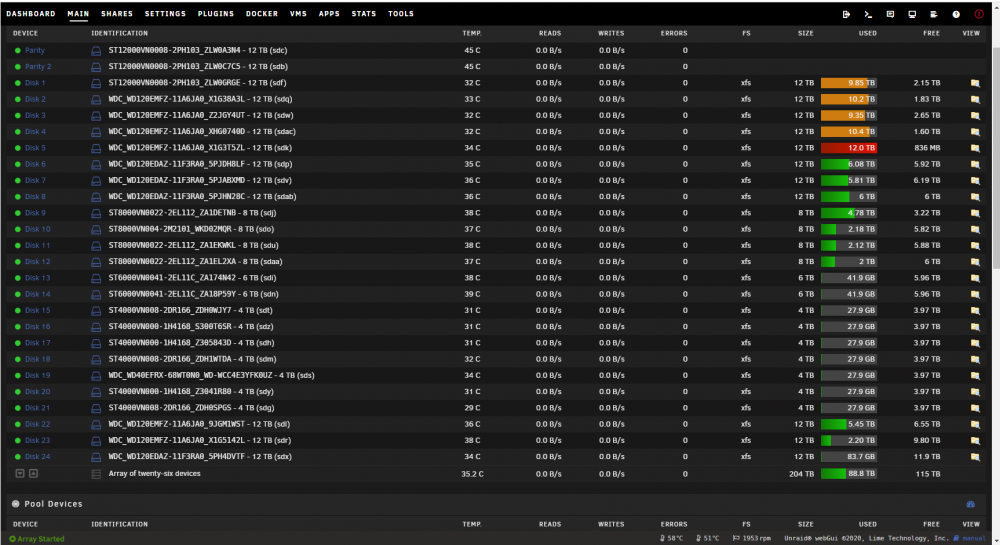The width and height of the screenshot is (1000, 545).
Task: Go to the Stats tab
Action: pyautogui.click(x=364, y=14)
